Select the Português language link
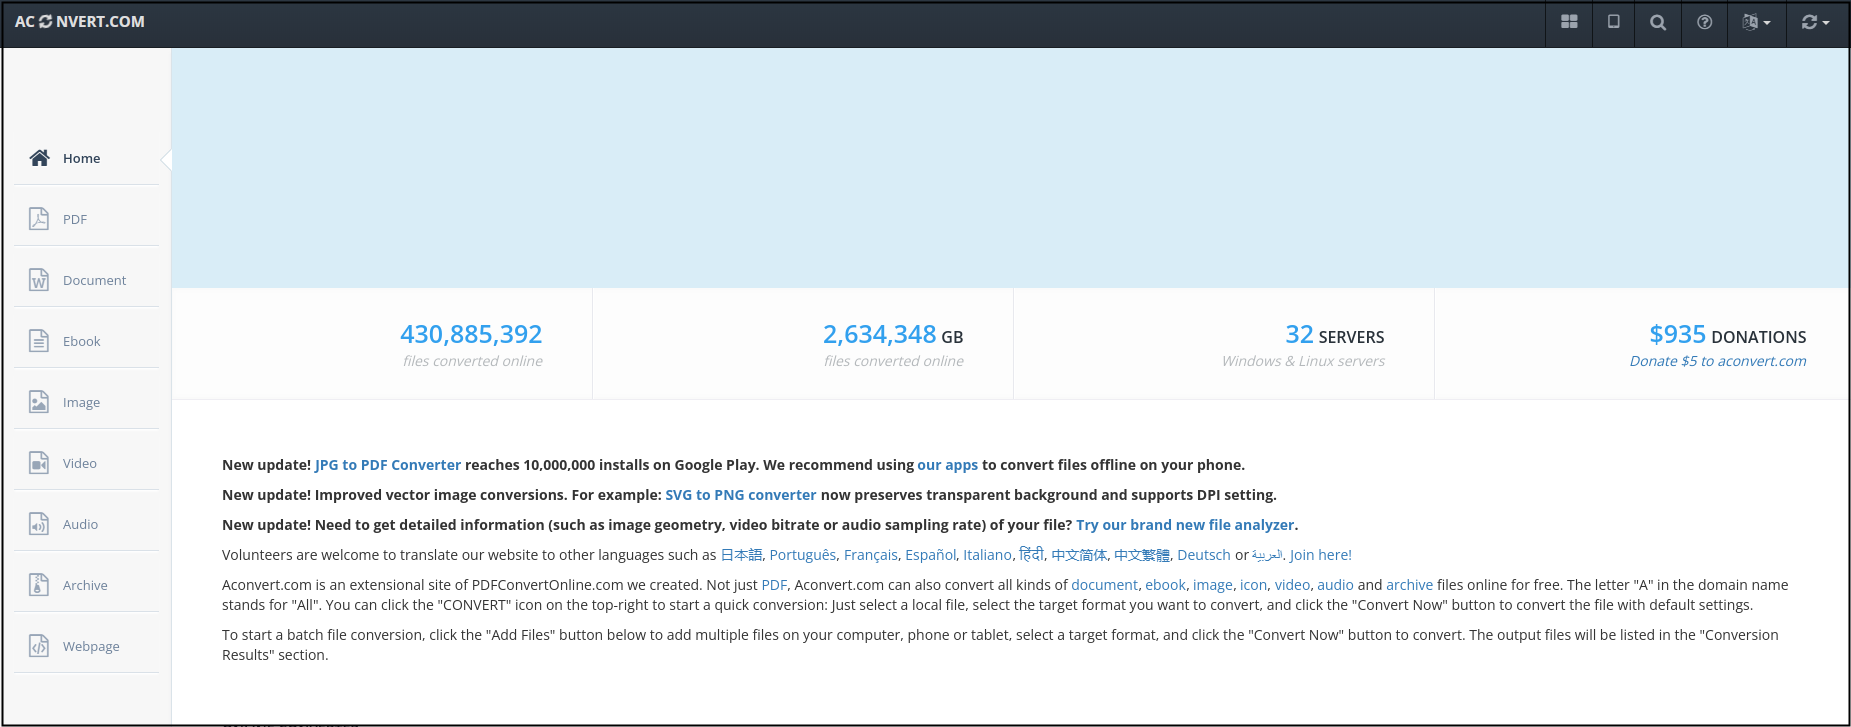 pos(803,555)
